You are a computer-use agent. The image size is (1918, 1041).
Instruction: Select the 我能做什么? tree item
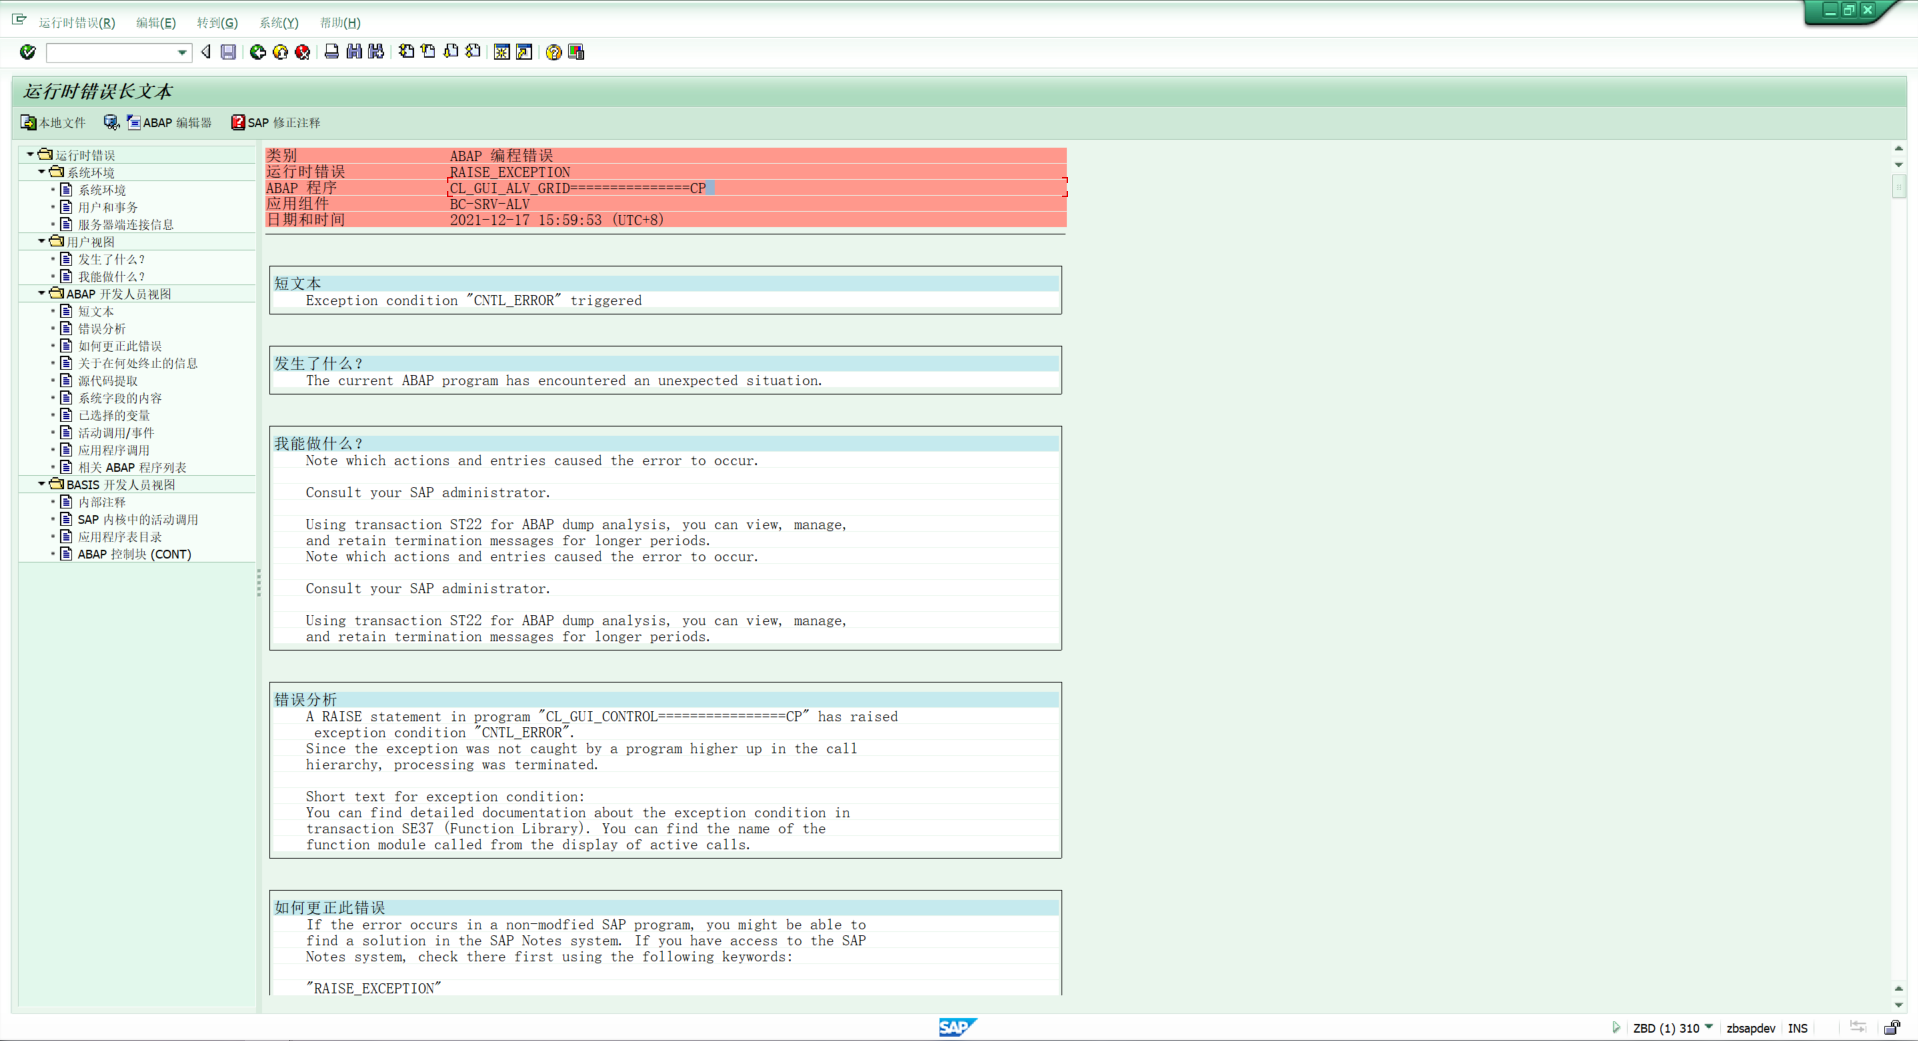(112, 277)
